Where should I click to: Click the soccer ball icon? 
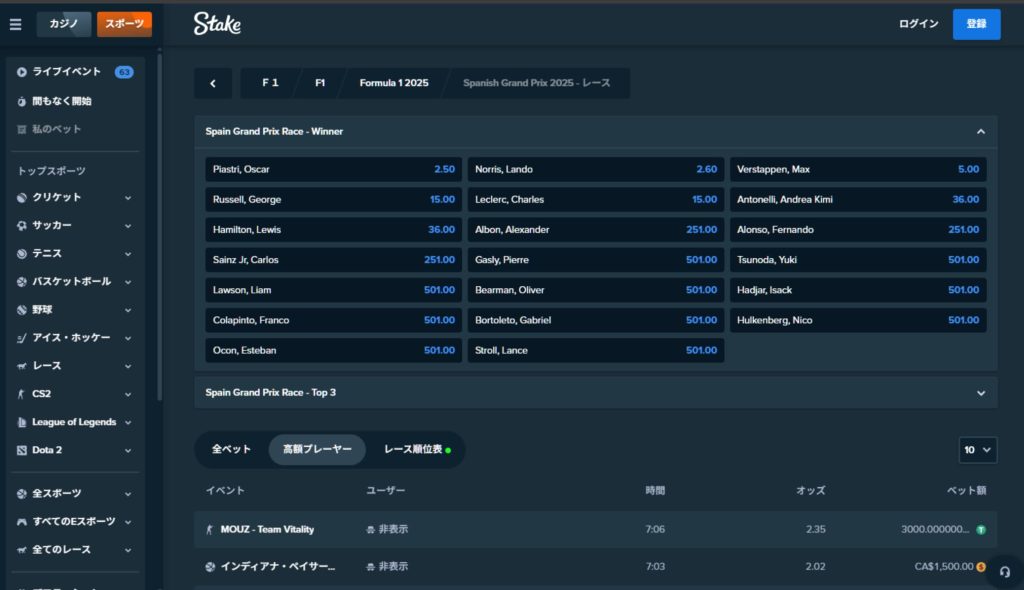[x=22, y=225]
